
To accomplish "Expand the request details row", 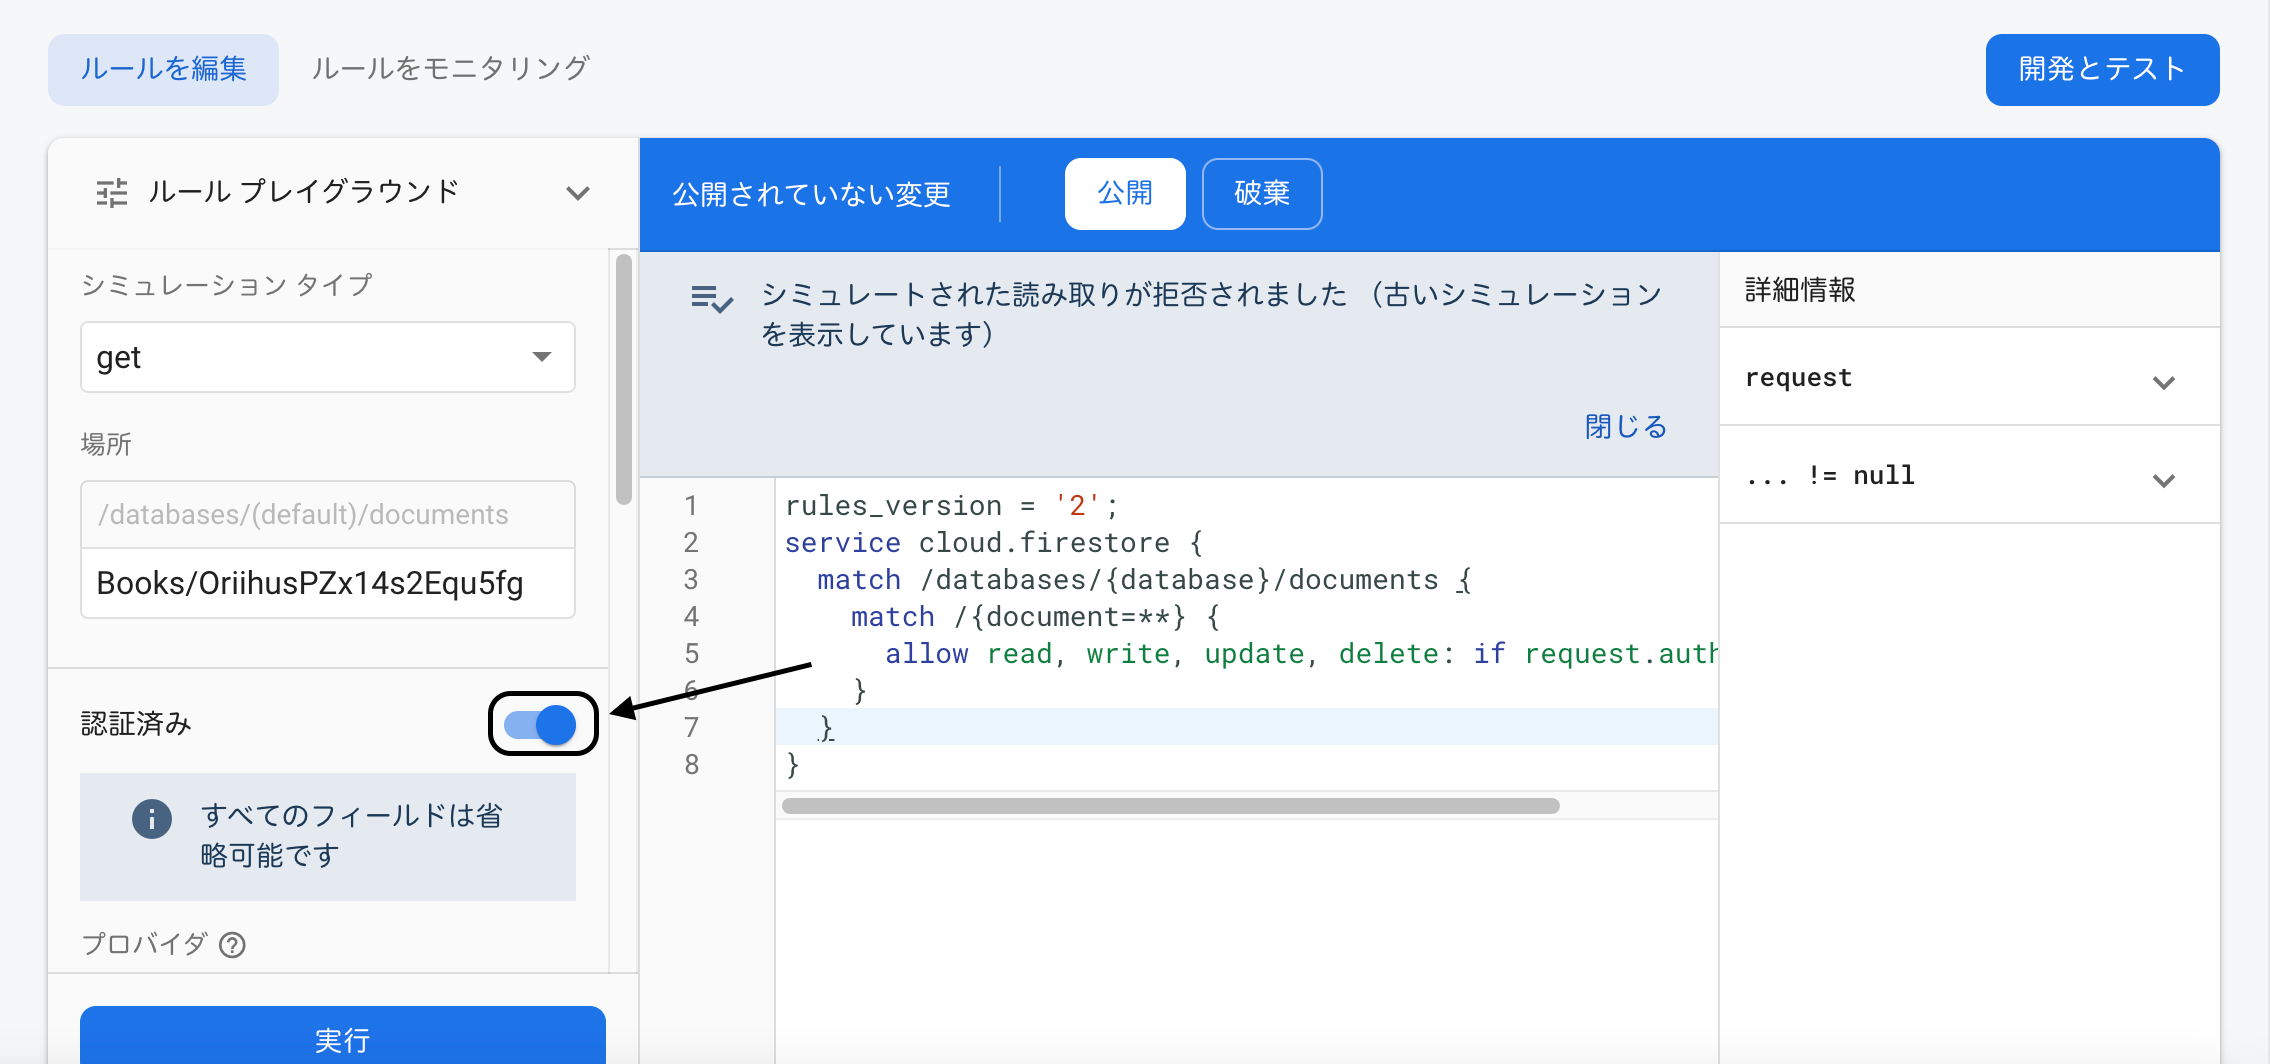I will coord(1969,378).
